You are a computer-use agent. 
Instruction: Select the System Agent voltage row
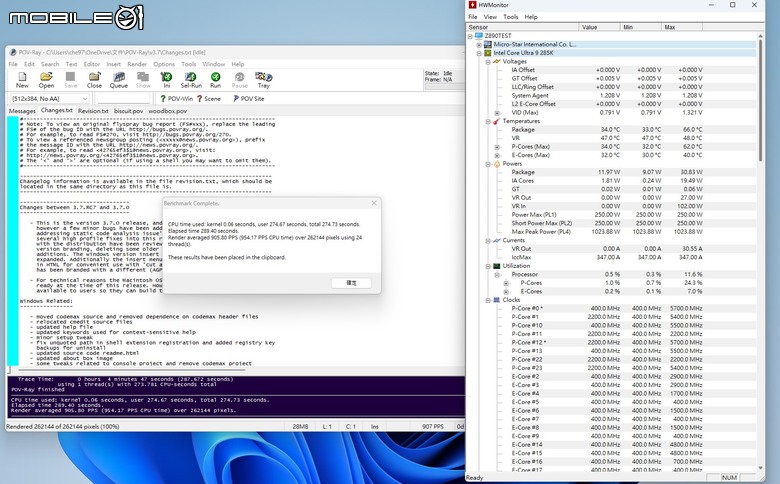[x=611, y=96]
